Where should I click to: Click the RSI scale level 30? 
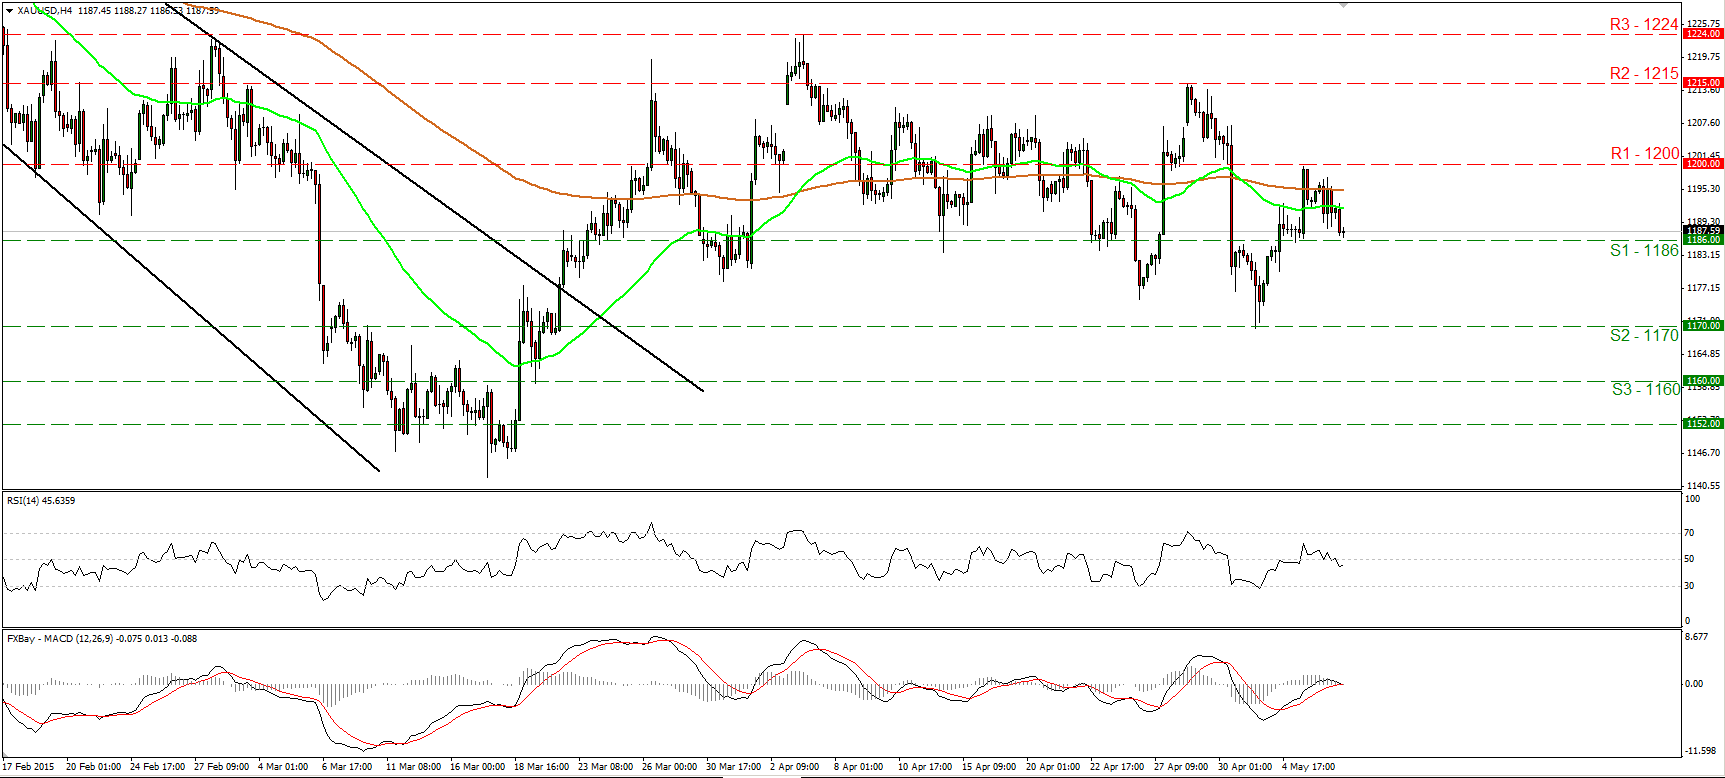pos(1690,586)
